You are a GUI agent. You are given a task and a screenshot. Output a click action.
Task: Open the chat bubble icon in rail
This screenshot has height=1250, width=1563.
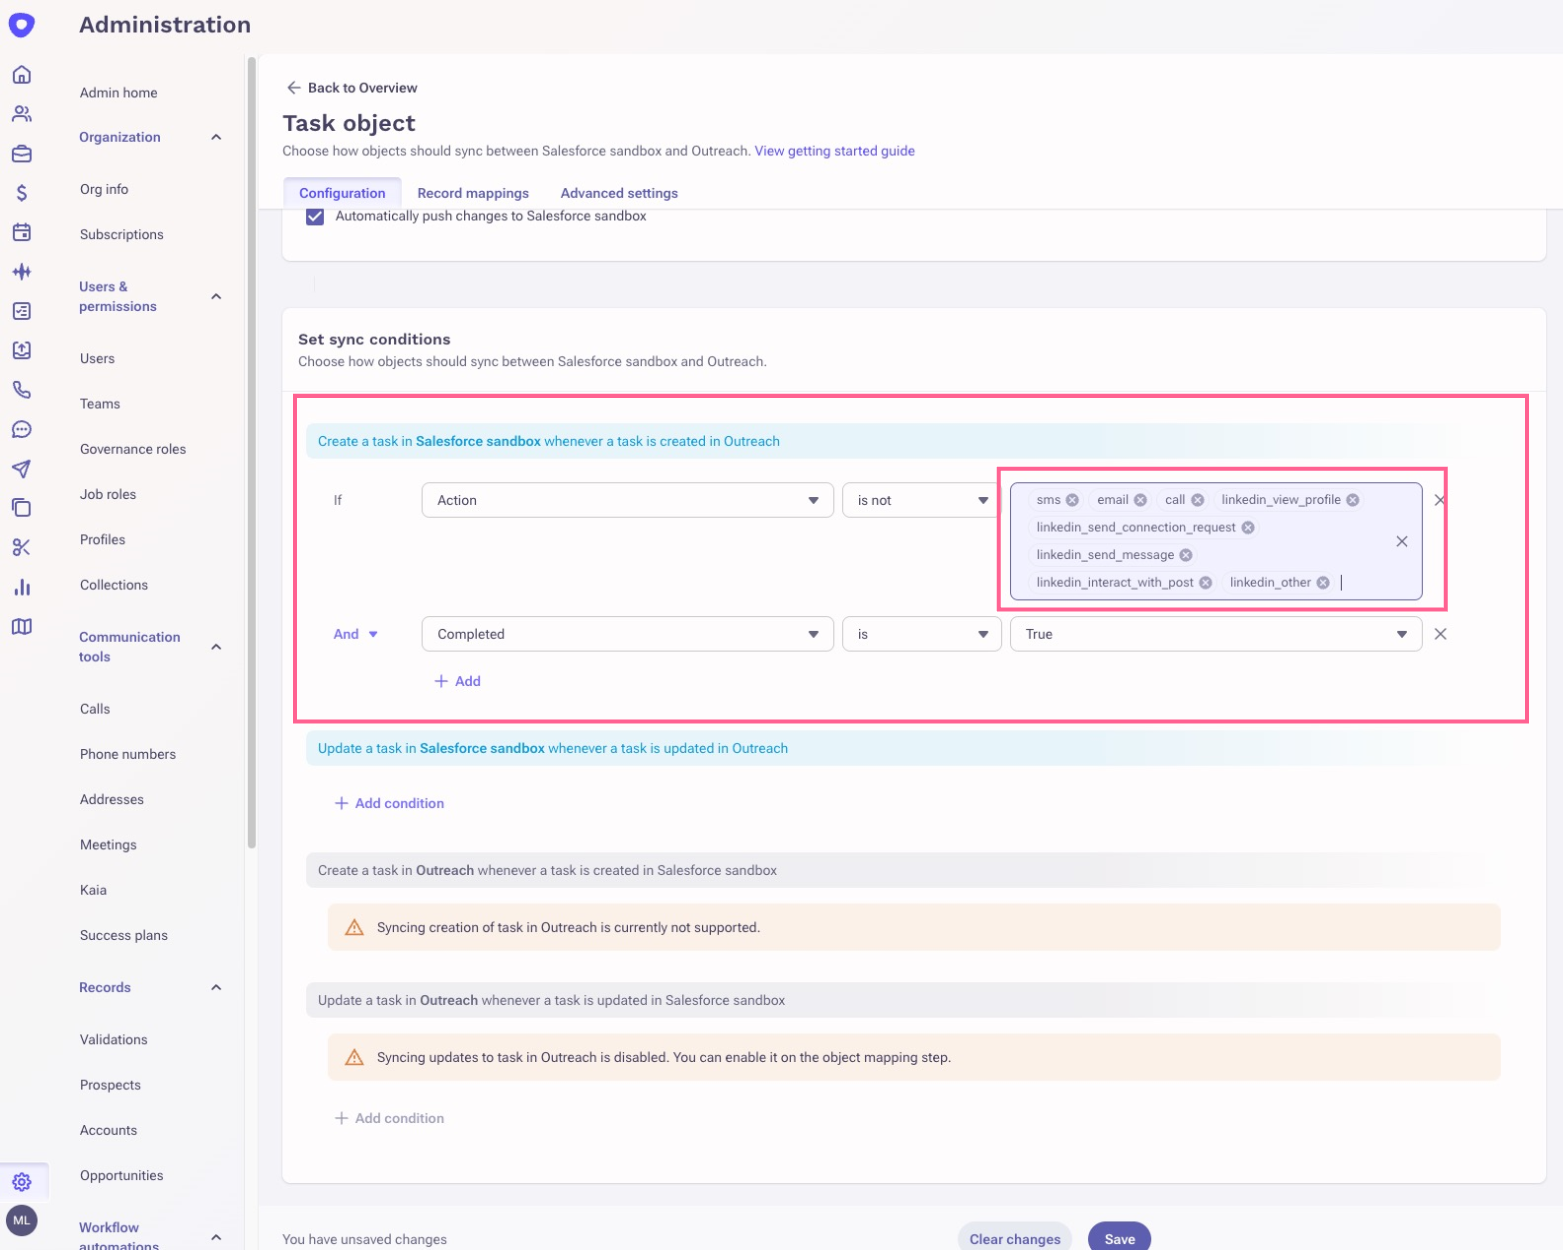point(21,429)
